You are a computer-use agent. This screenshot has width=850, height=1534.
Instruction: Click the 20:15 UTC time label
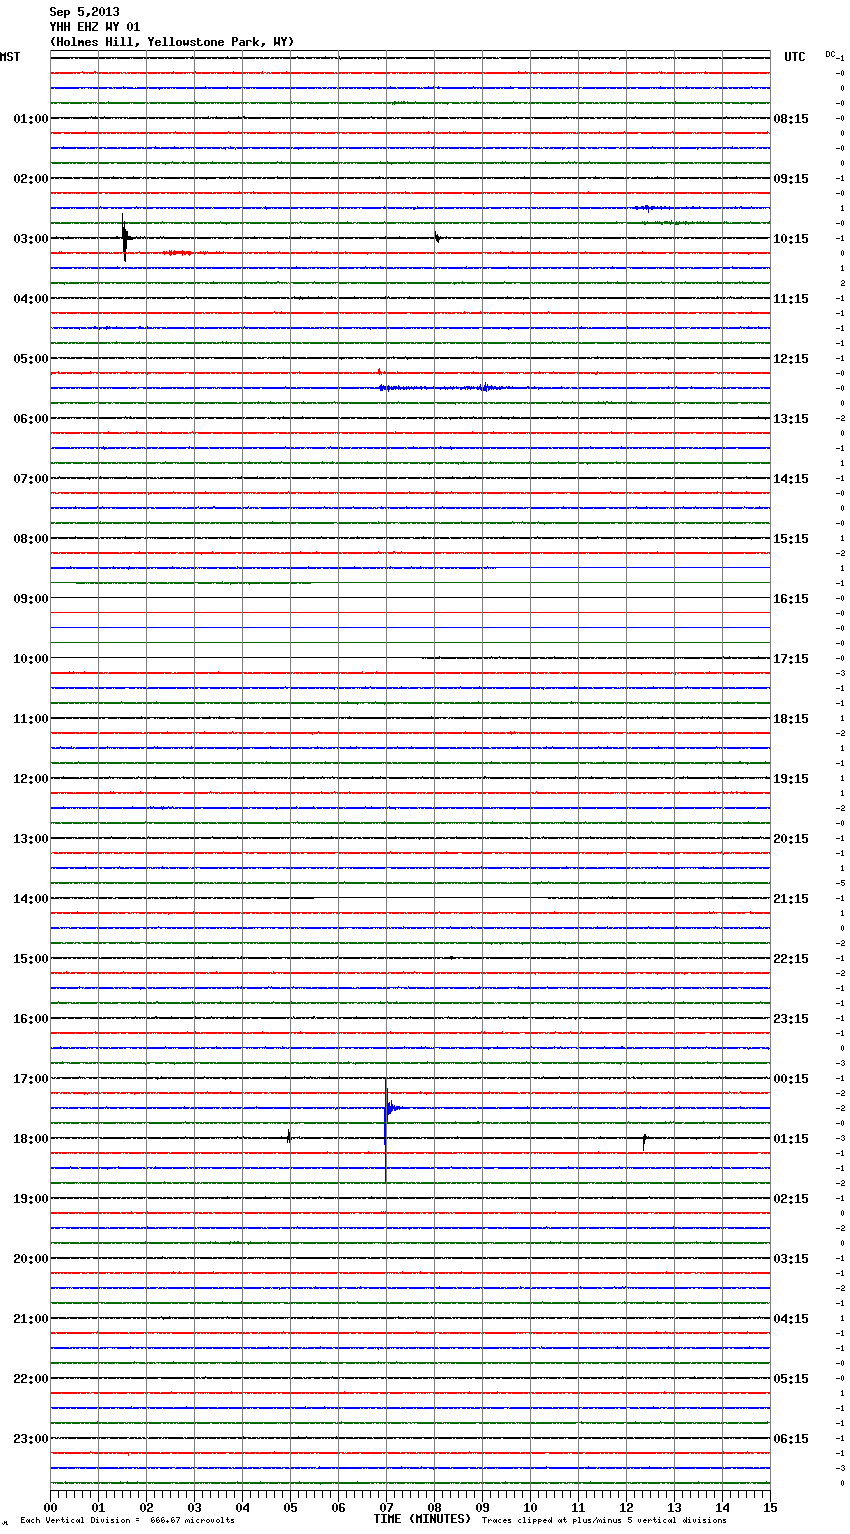(791, 839)
